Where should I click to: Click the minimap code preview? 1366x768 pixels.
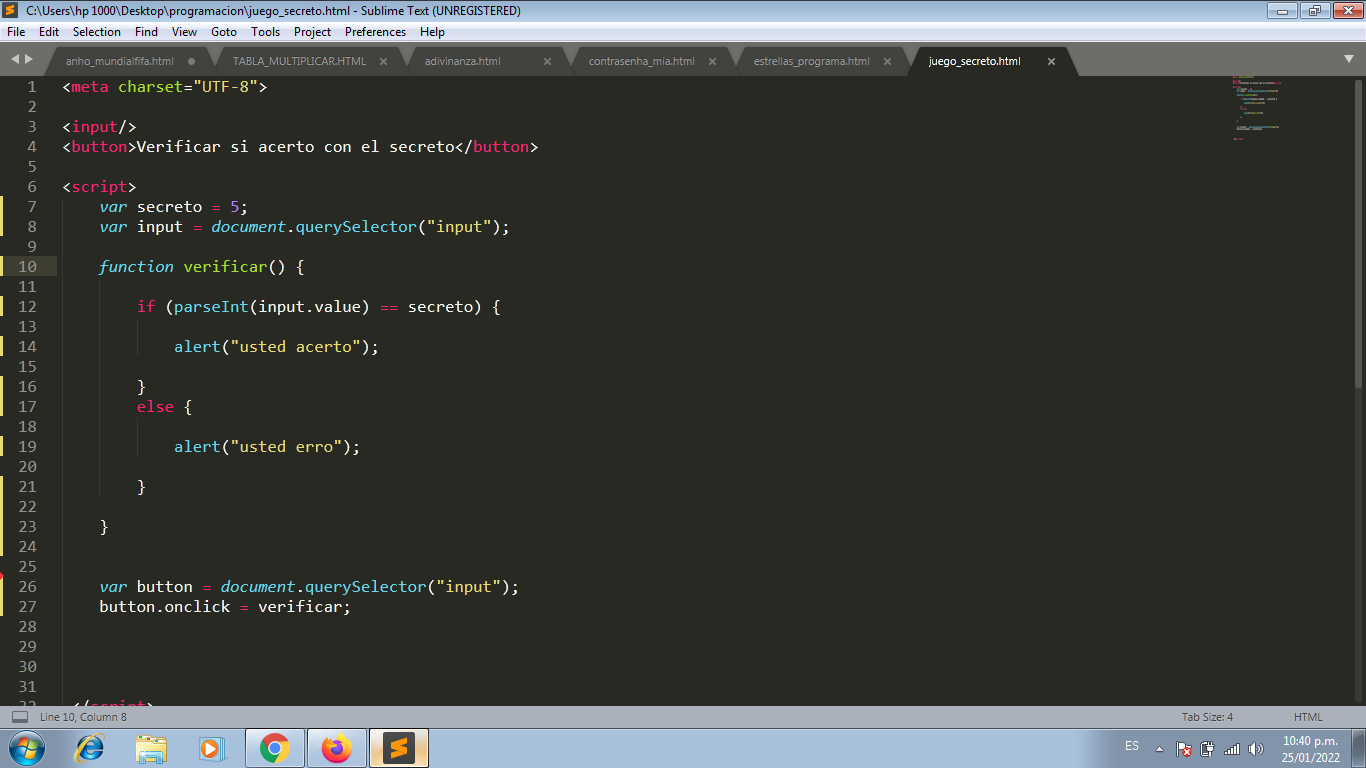(1255, 108)
